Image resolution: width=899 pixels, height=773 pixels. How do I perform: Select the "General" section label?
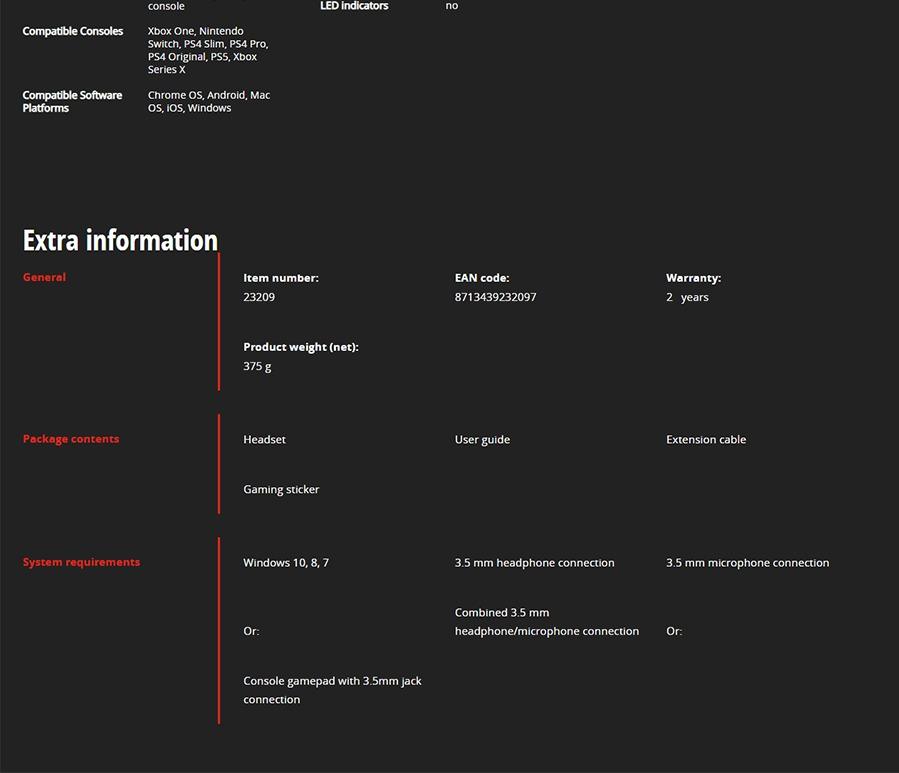[x=44, y=277]
